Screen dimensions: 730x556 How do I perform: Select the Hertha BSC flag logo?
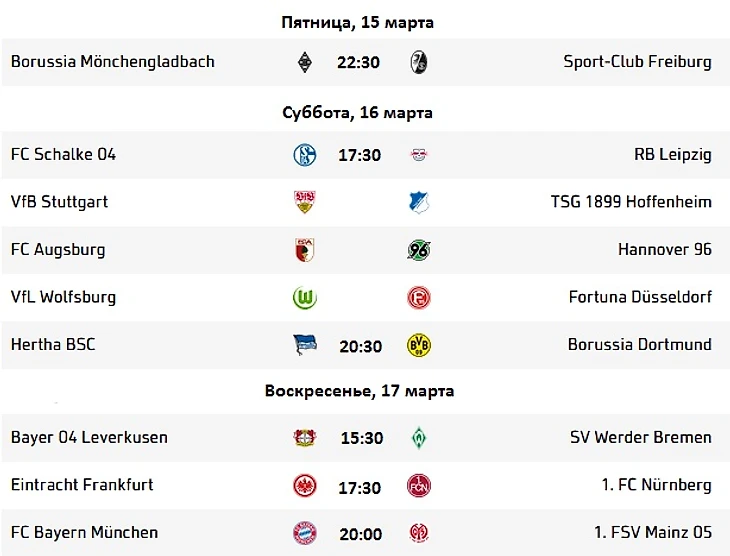(305, 345)
